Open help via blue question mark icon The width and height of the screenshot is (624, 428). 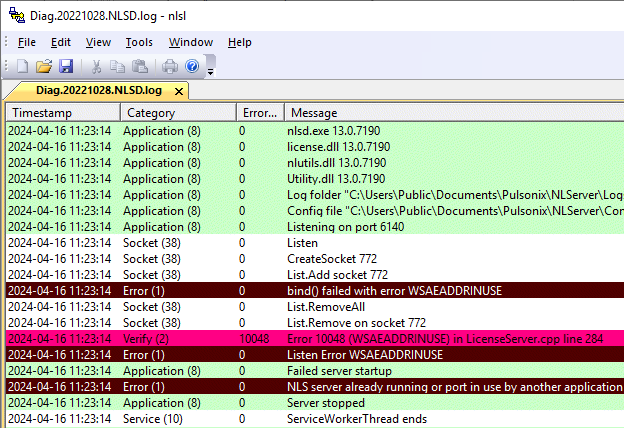click(192, 66)
